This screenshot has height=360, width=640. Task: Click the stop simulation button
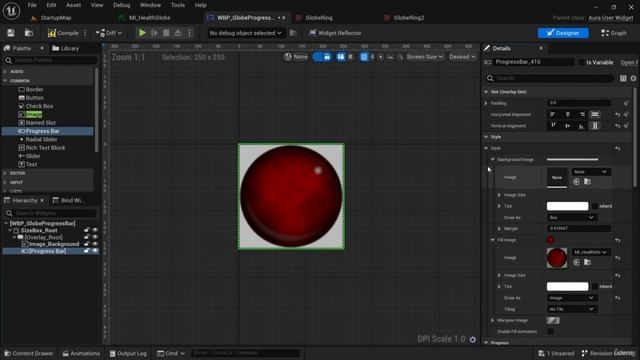coord(166,33)
